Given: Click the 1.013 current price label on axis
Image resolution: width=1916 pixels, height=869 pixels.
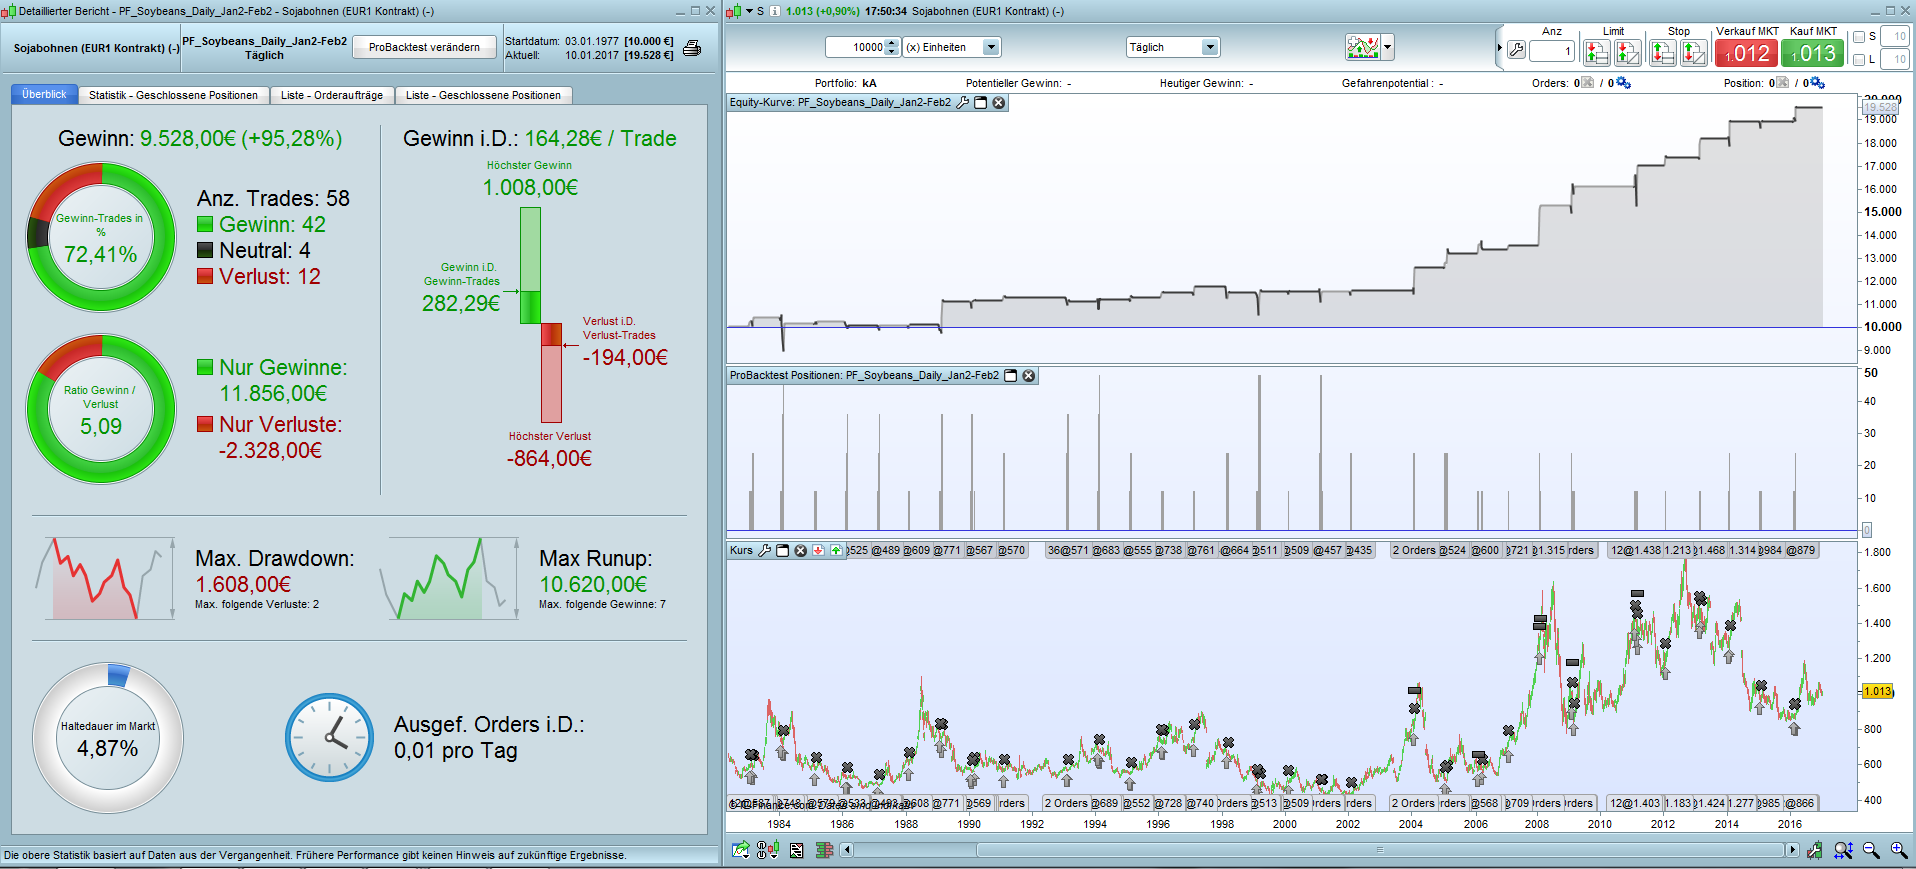Looking at the screenshot, I should [x=1877, y=691].
